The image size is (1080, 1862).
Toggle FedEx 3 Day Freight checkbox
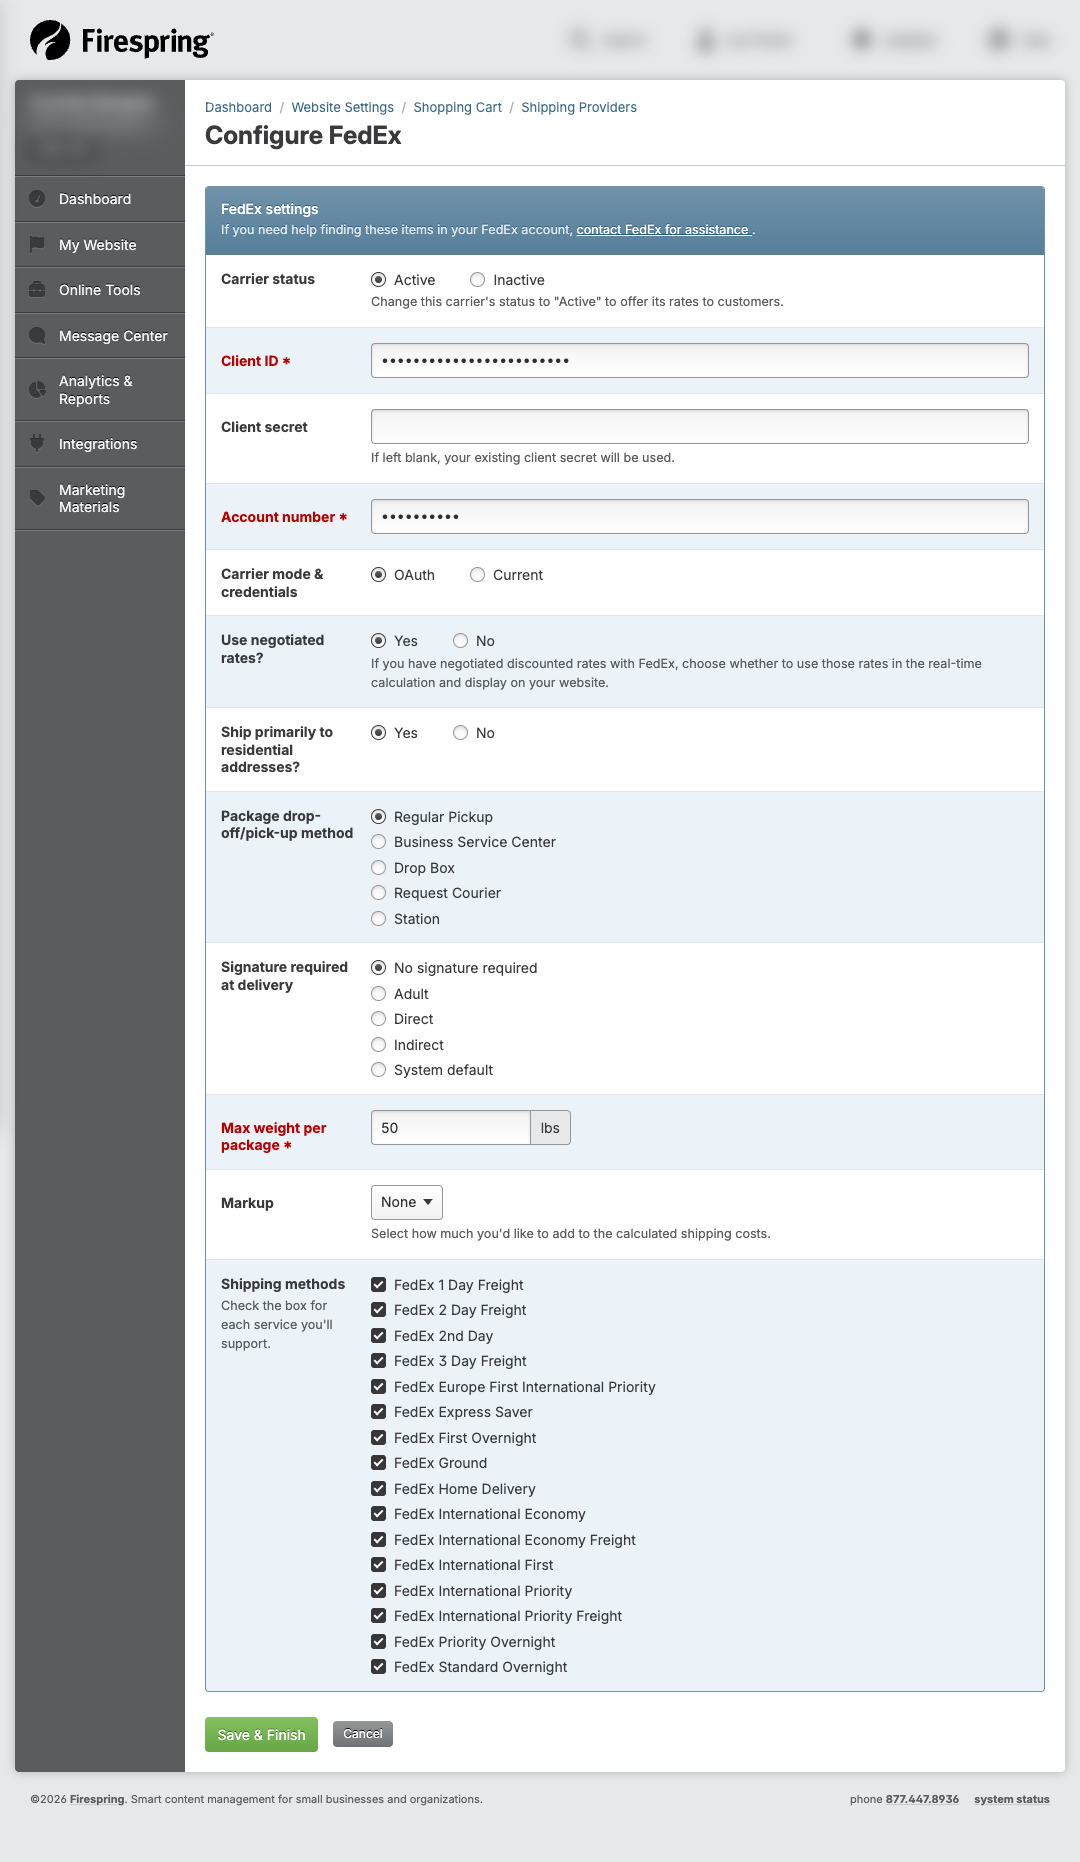378,1361
